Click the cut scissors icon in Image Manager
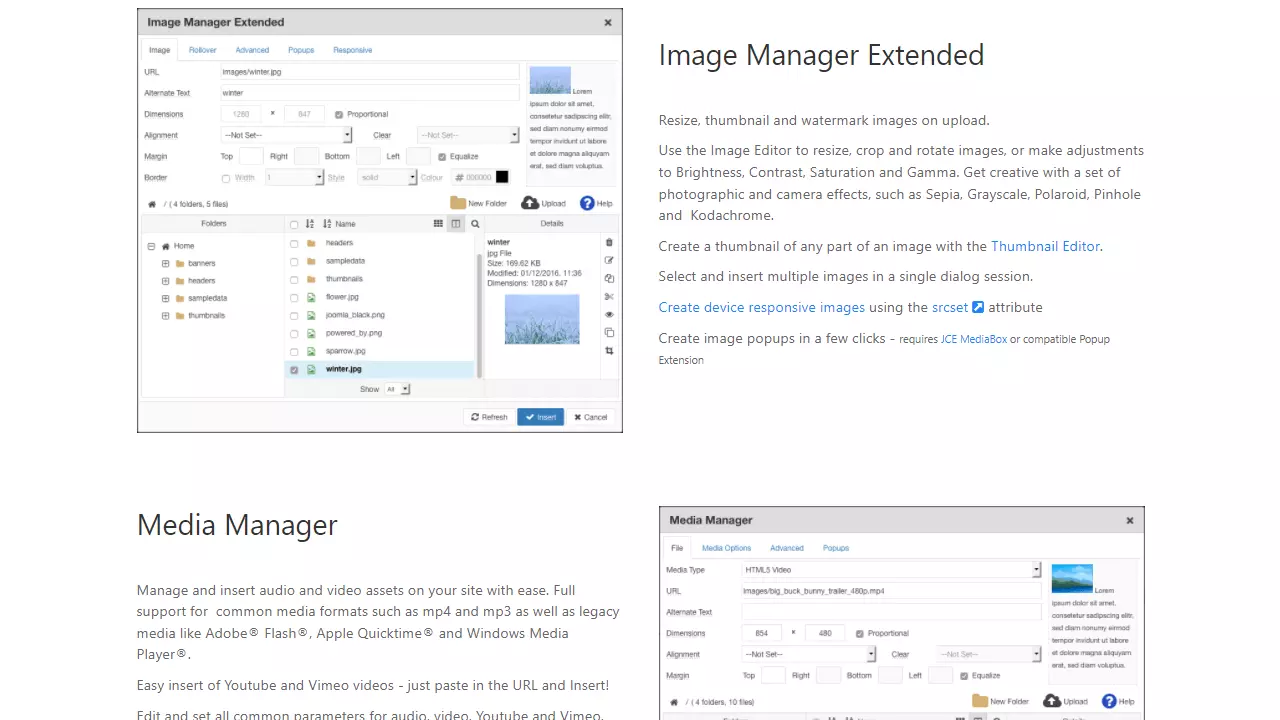Screen dimensions: 1280x720 point(609,296)
